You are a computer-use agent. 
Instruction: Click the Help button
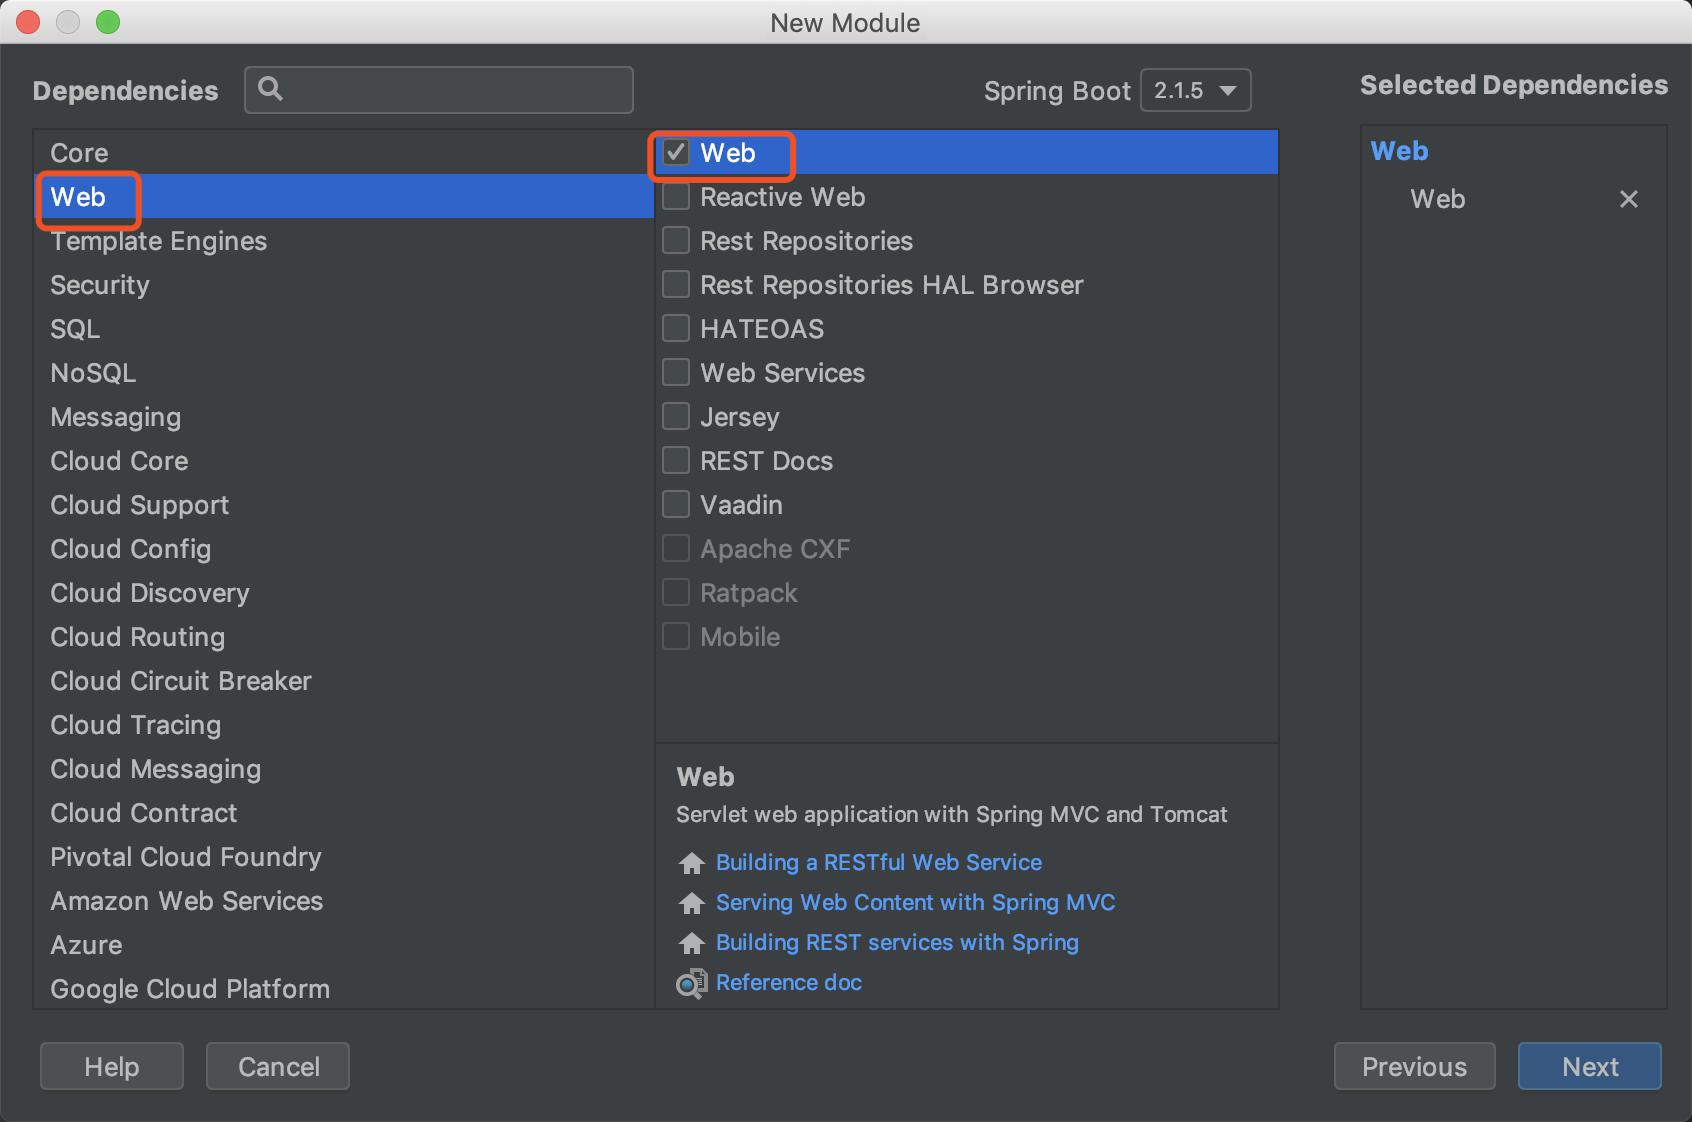click(x=112, y=1066)
